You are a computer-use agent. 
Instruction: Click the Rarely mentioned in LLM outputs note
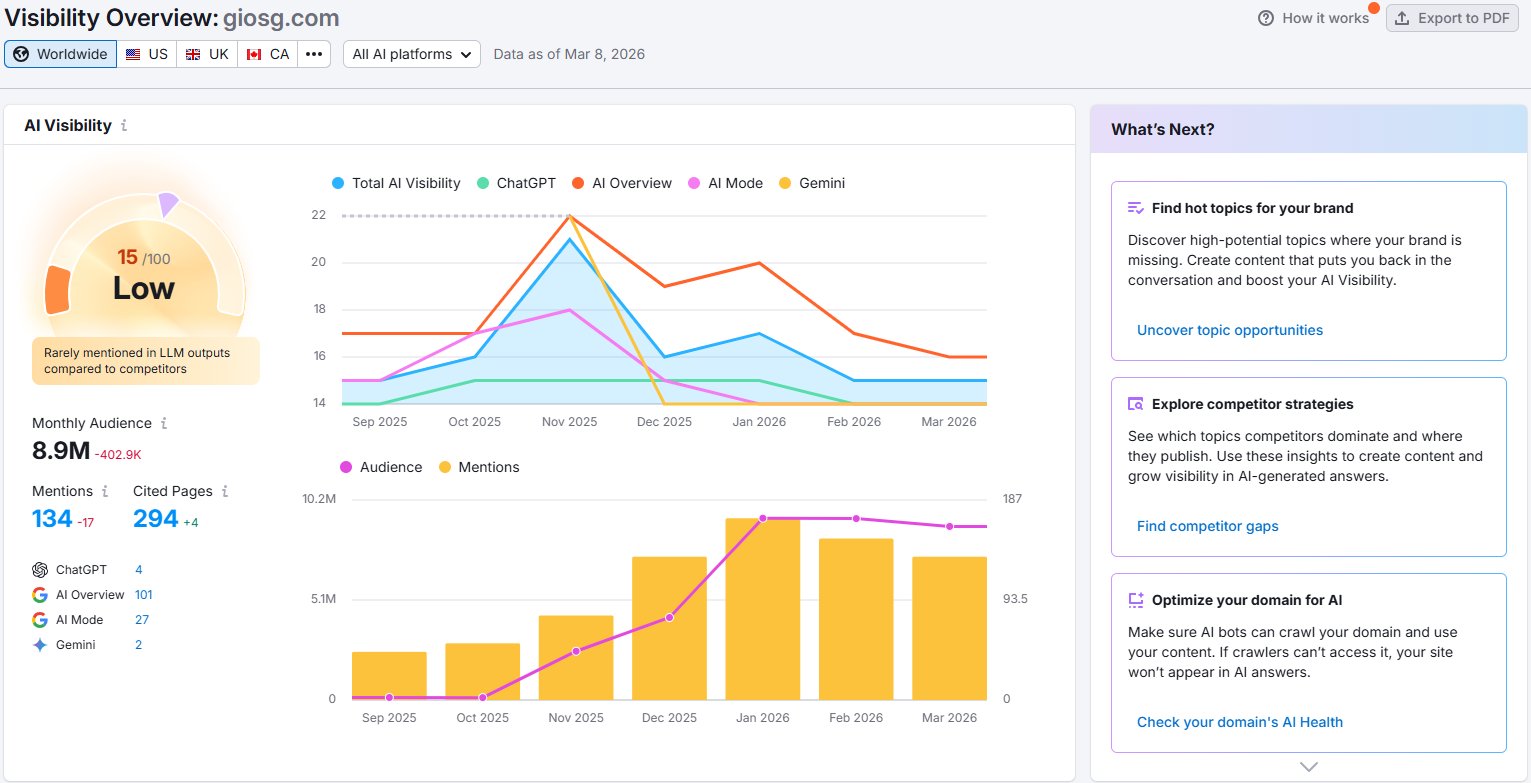[x=145, y=361]
